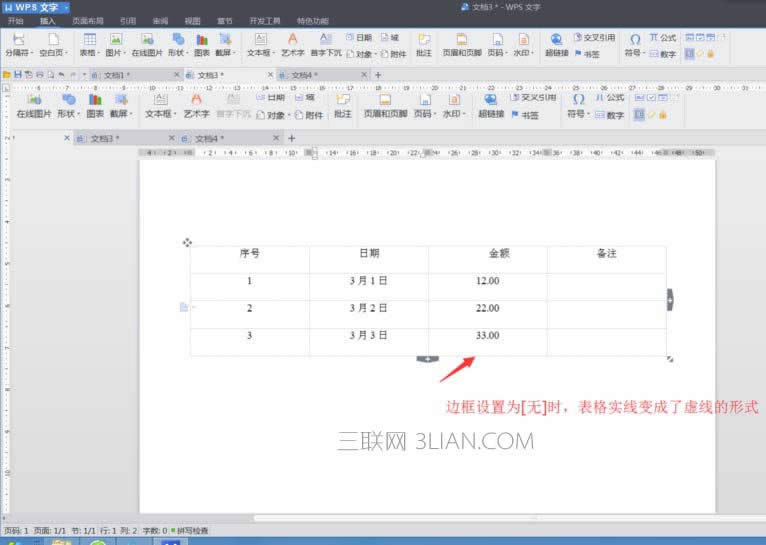Switch to the 开发工具 developer tab
The width and height of the screenshot is (766, 545).
(265, 21)
